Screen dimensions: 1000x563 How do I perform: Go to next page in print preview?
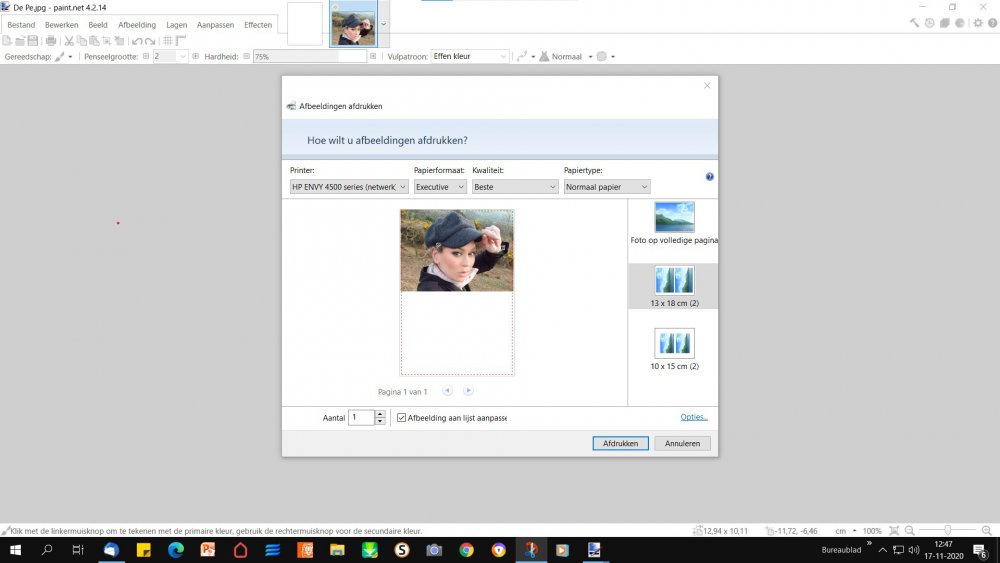click(468, 391)
